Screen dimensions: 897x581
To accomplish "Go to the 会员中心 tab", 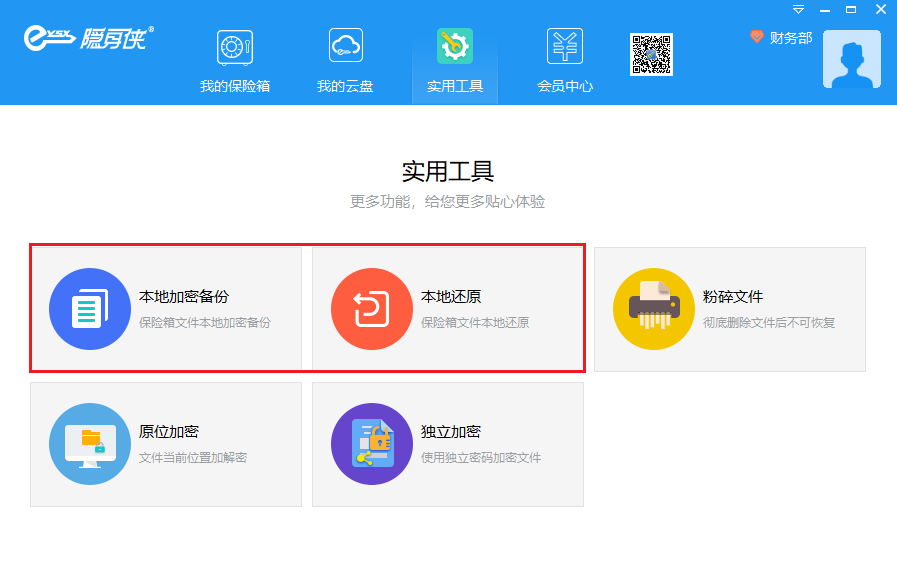I will point(565,86).
